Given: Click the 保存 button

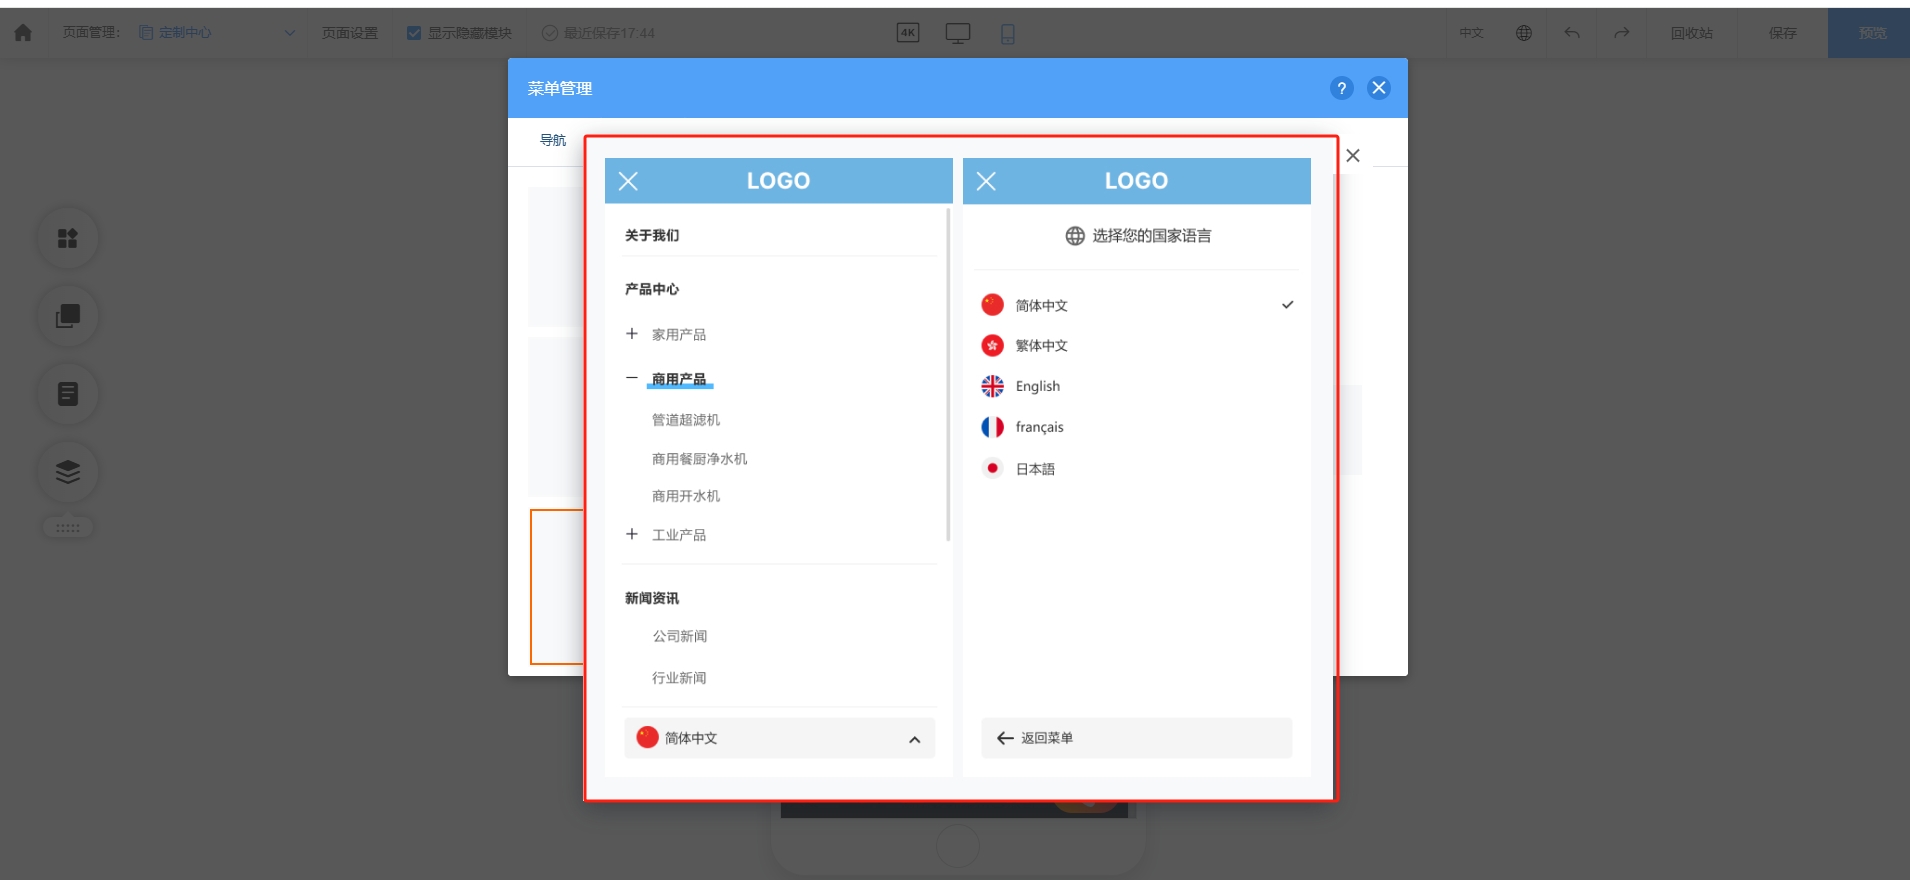Looking at the screenshot, I should pyautogui.click(x=1782, y=33).
